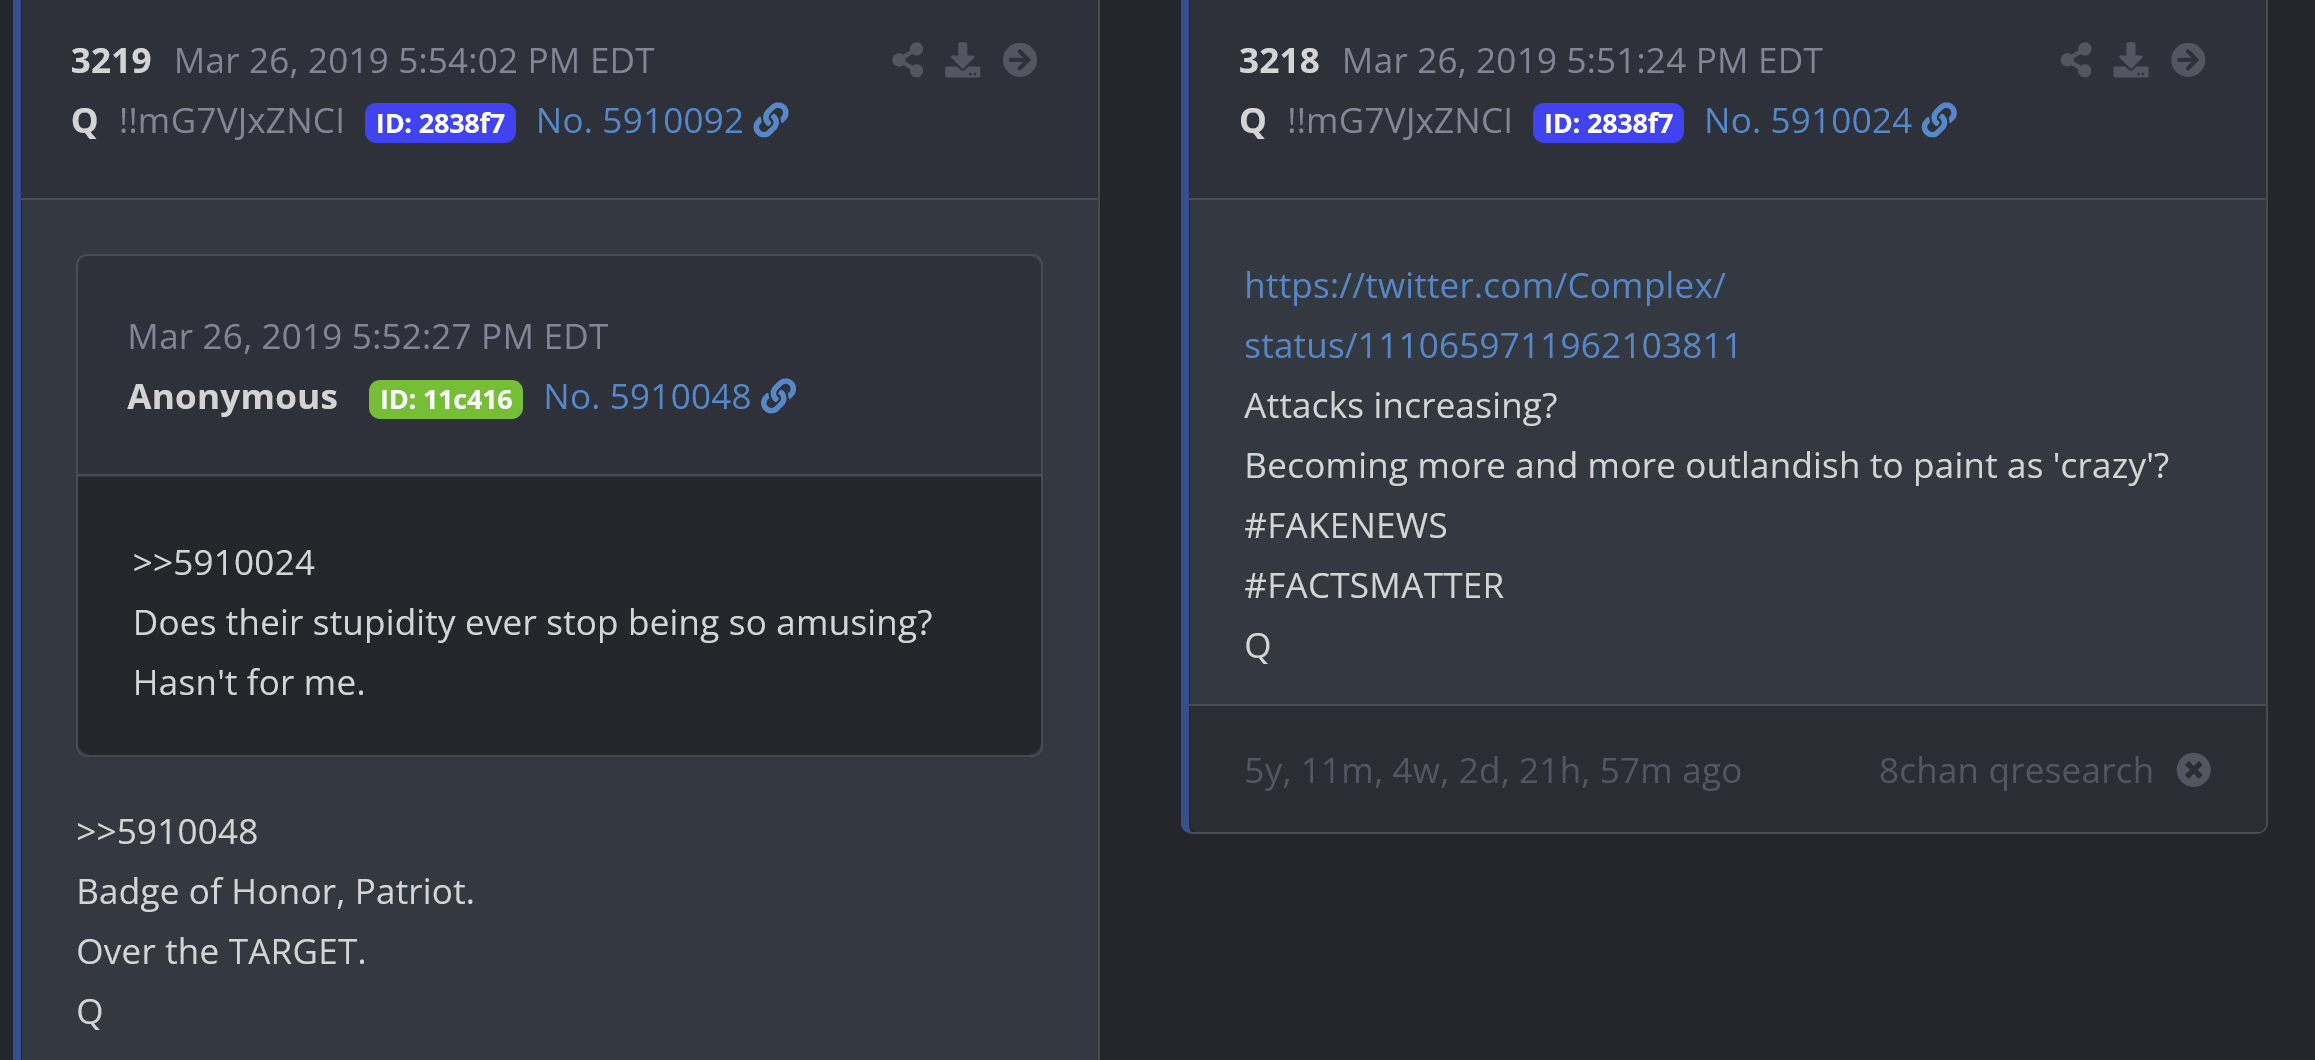The width and height of the screenshot is (2315, 1060).
Task: Click the >>5910048 reply reference
Action: tap(167, 832)
